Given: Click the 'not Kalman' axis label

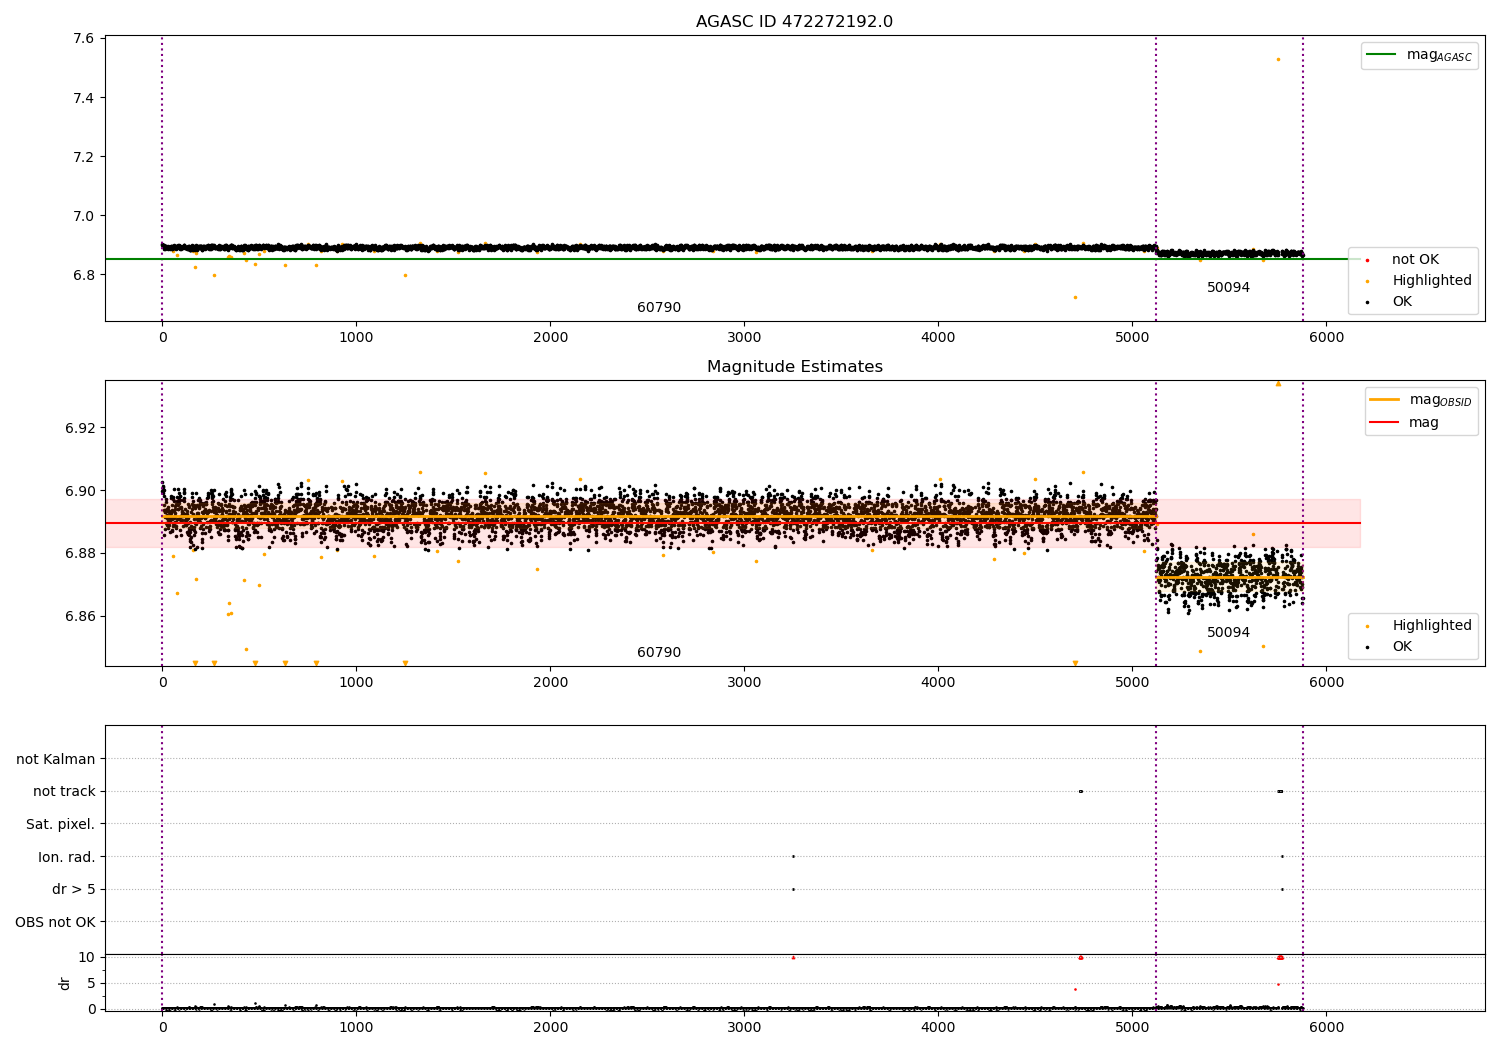Looking at the screenshot, I should [56, 760].
